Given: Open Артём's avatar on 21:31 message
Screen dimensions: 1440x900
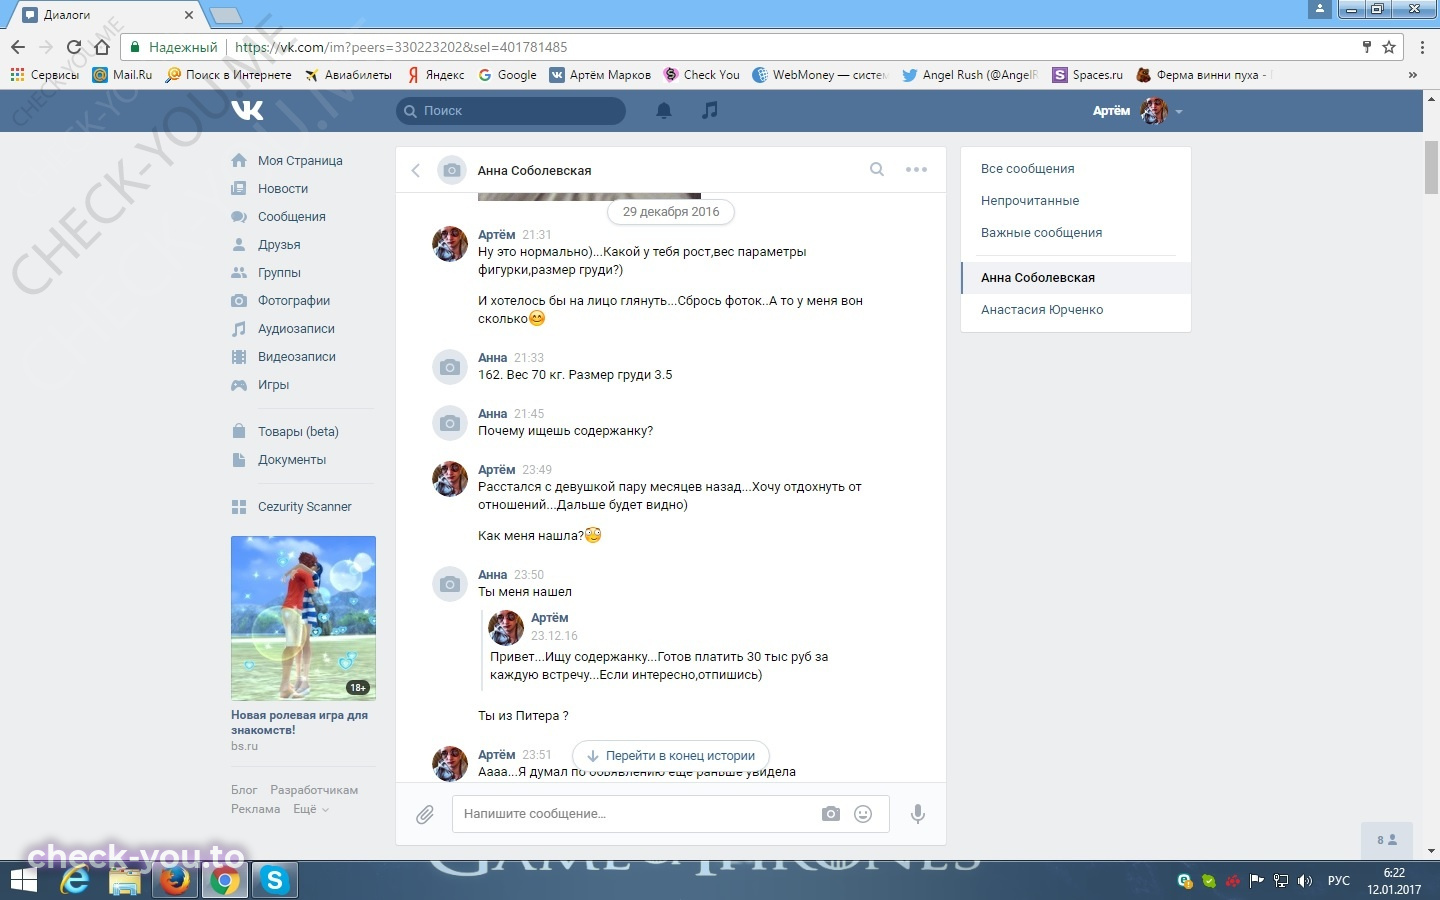Looking at the screenshot, I should tap(450, 243).
